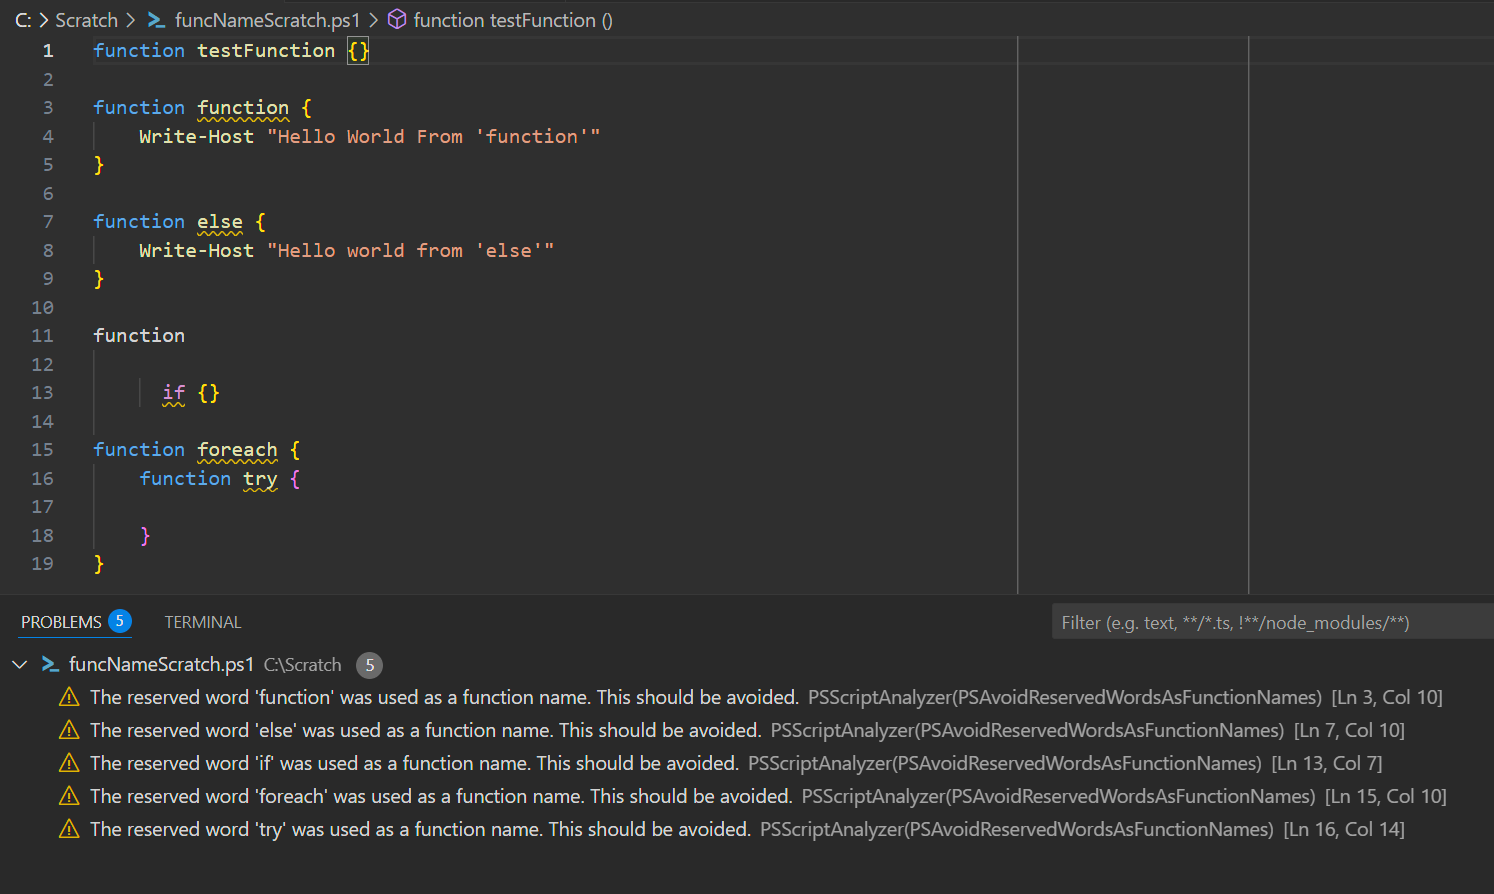The width and height of the screenshot is (1494, 894).
Task: Click Write-Host on line 4
Action: (x=196, y=136)
